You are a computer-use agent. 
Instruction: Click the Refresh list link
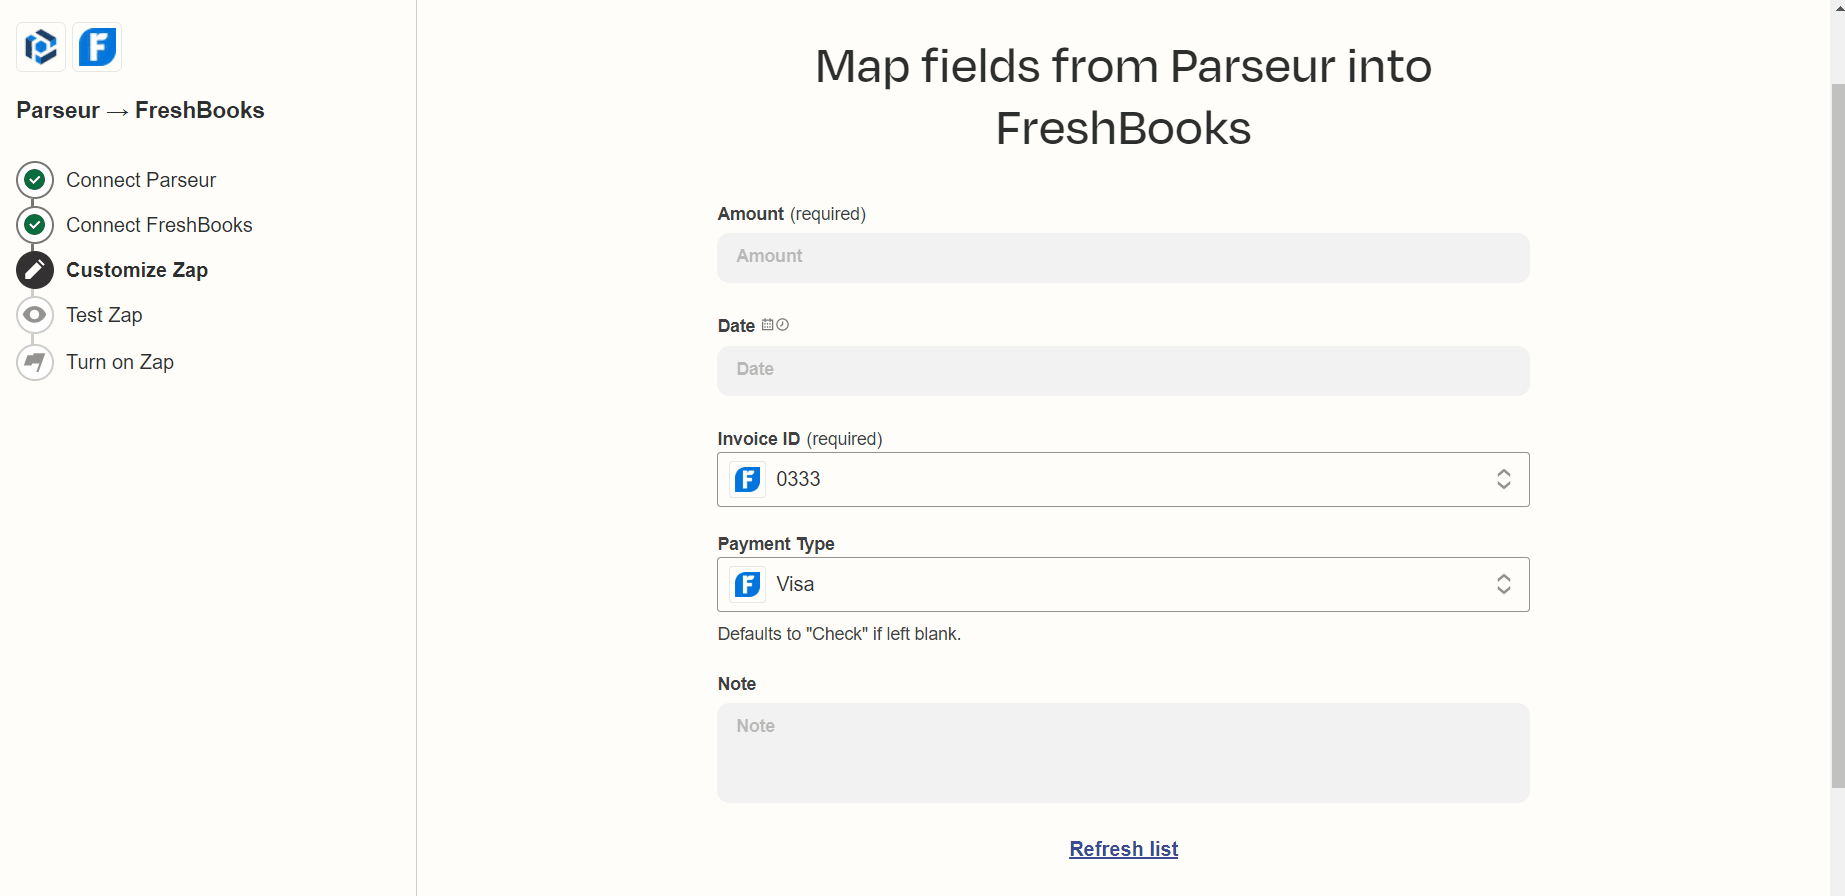[1123, 848]
